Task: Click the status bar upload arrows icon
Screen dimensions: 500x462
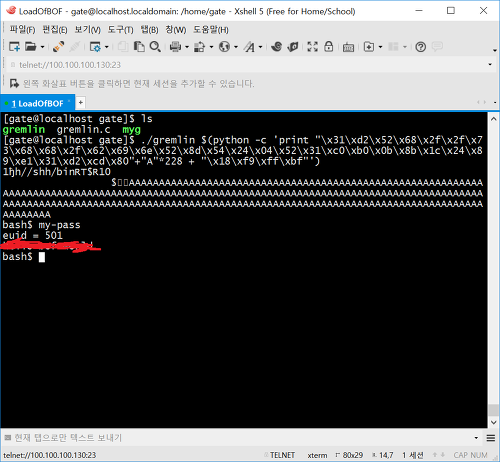Action: click(439, 455)
